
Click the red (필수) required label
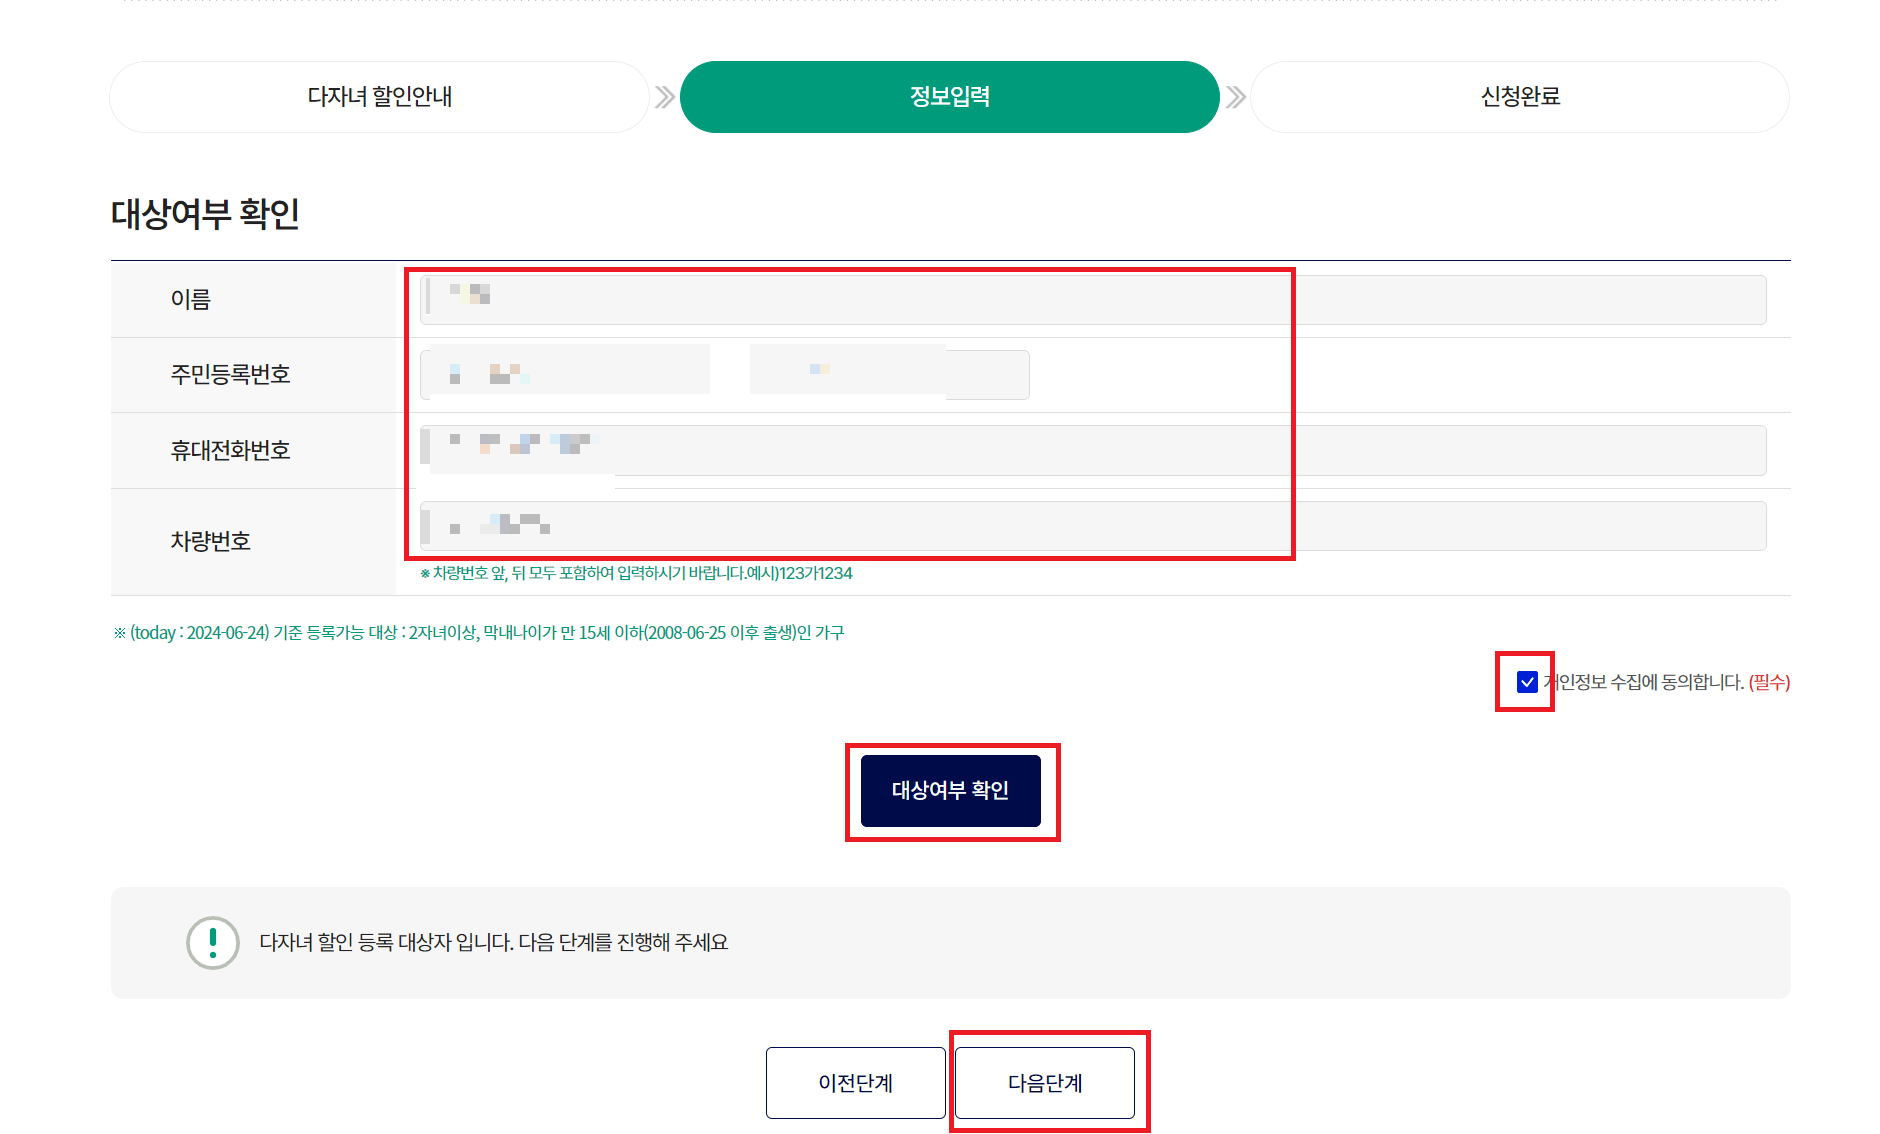[x=1768, y=681]
